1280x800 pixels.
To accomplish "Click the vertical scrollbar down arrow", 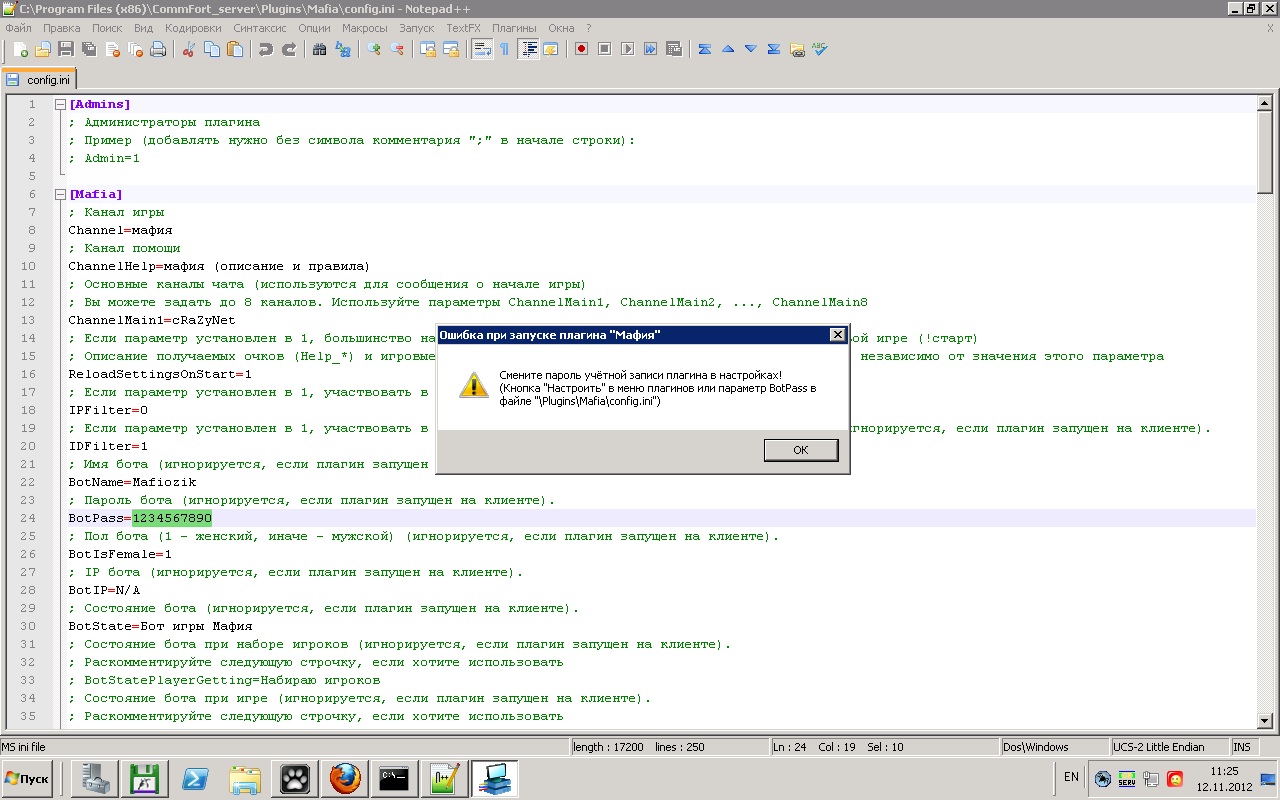I will [x=1264, y=720].
